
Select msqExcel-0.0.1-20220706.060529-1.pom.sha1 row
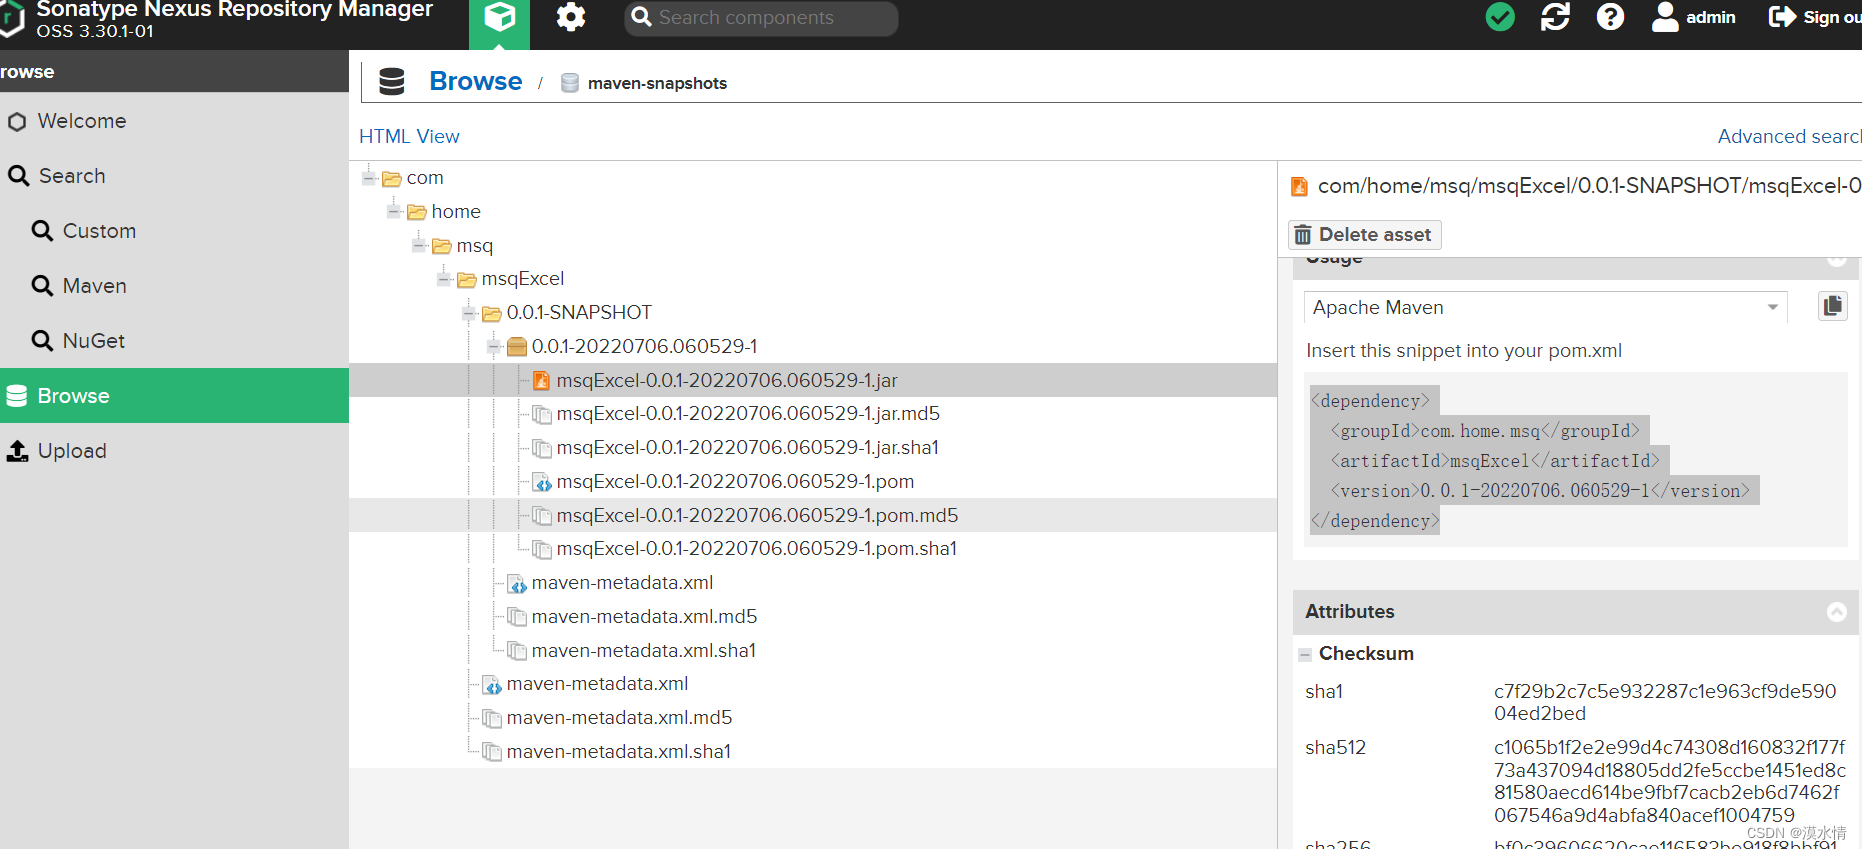(x=813, y=549)
